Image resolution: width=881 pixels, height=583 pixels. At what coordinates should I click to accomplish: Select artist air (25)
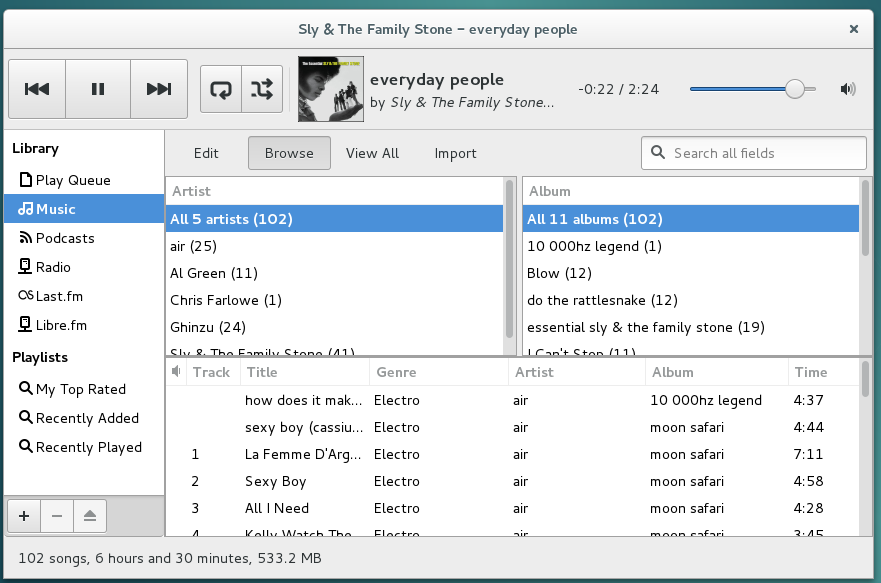coord(334,246)
